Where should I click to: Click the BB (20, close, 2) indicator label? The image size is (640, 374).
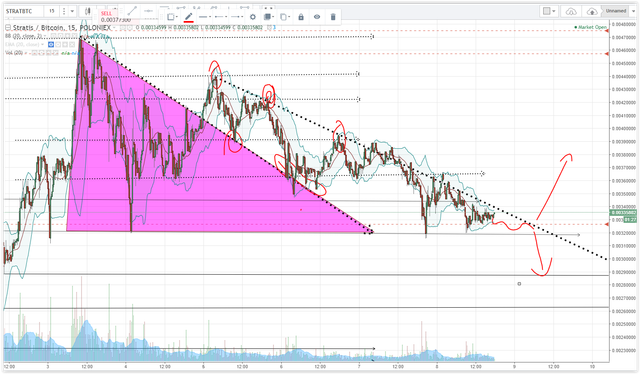tap(23, 36)
